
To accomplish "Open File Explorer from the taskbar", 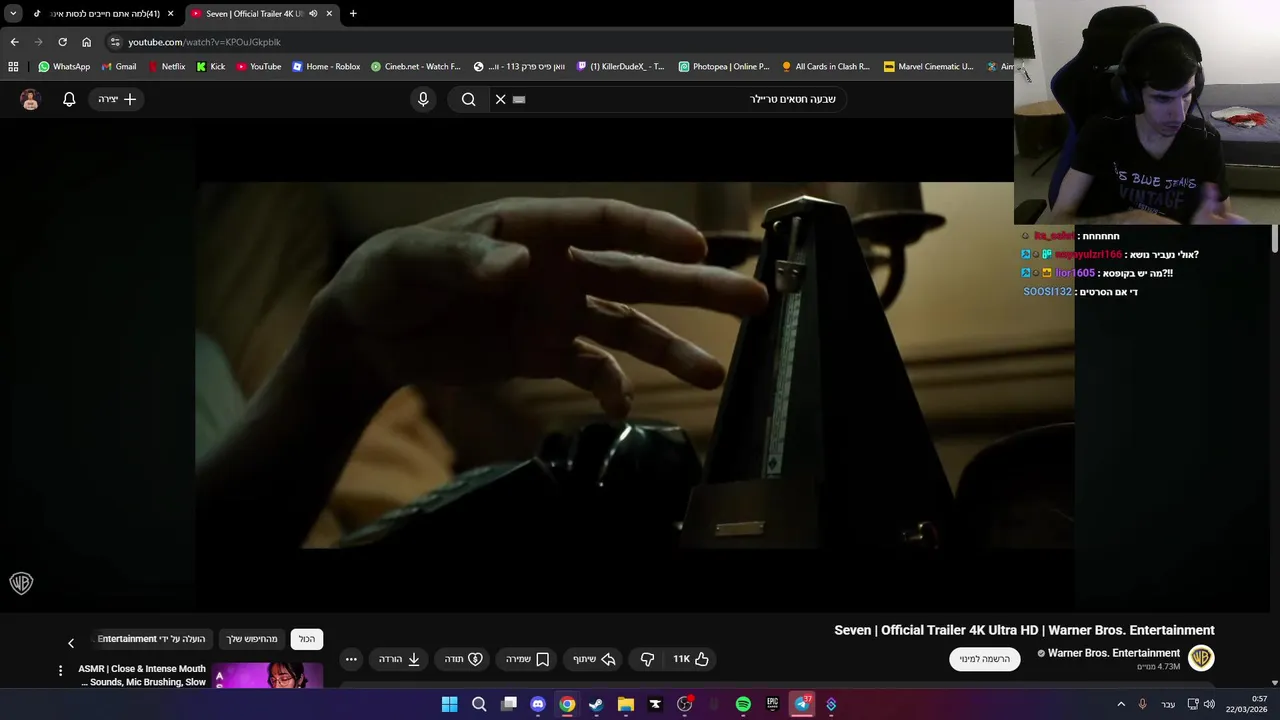I will pyautogui.click(x=626, y=704).
